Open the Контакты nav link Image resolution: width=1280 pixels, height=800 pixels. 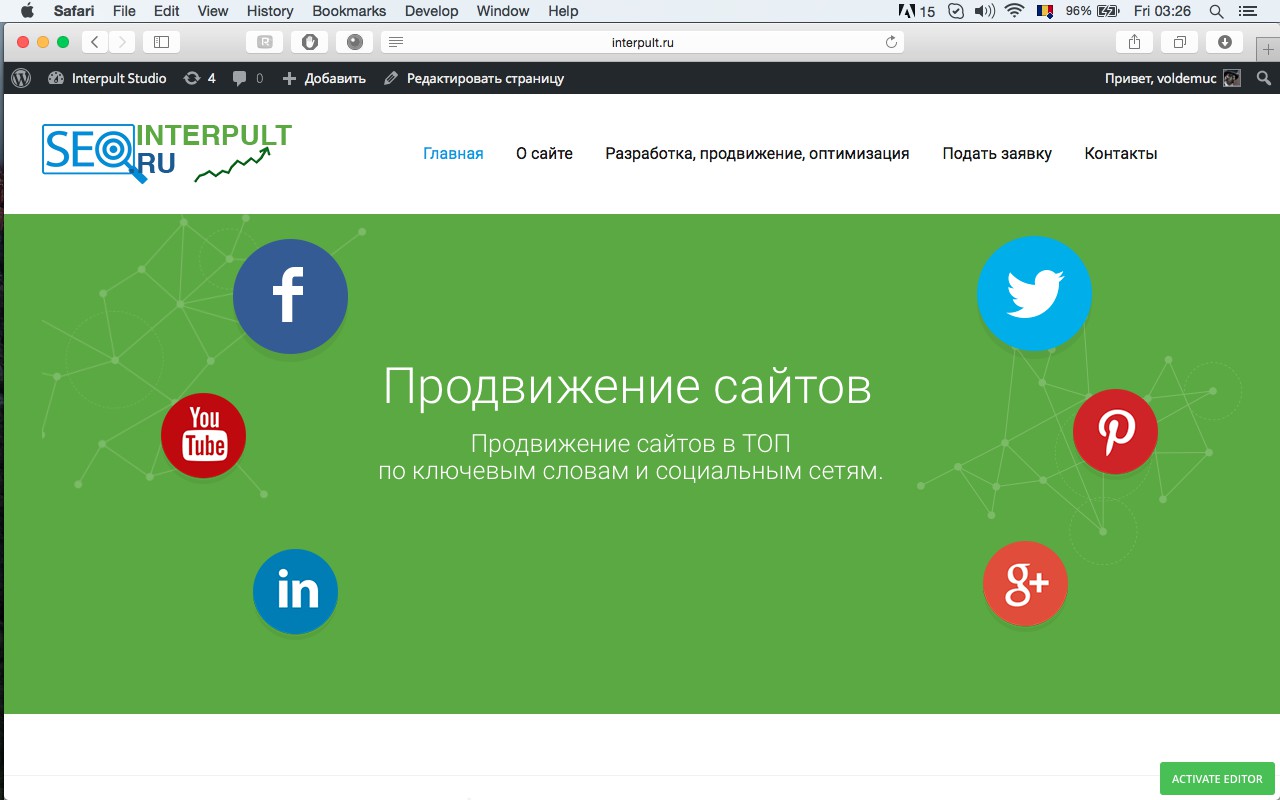[1121, 153]
